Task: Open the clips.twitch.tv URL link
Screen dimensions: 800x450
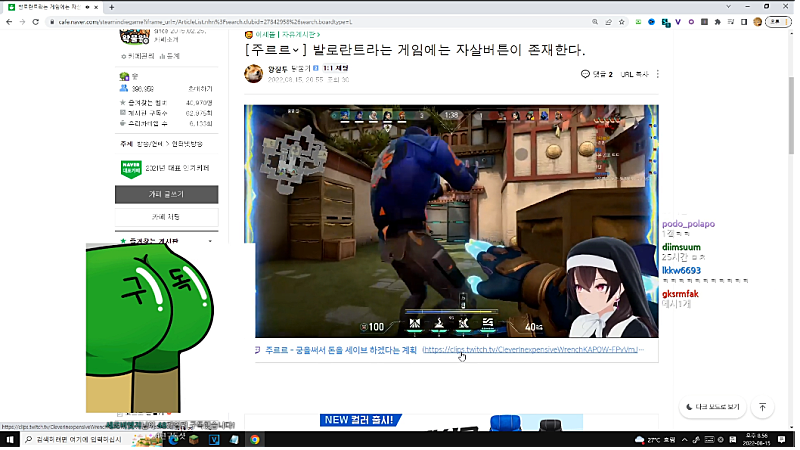Action: coord(533,350)
